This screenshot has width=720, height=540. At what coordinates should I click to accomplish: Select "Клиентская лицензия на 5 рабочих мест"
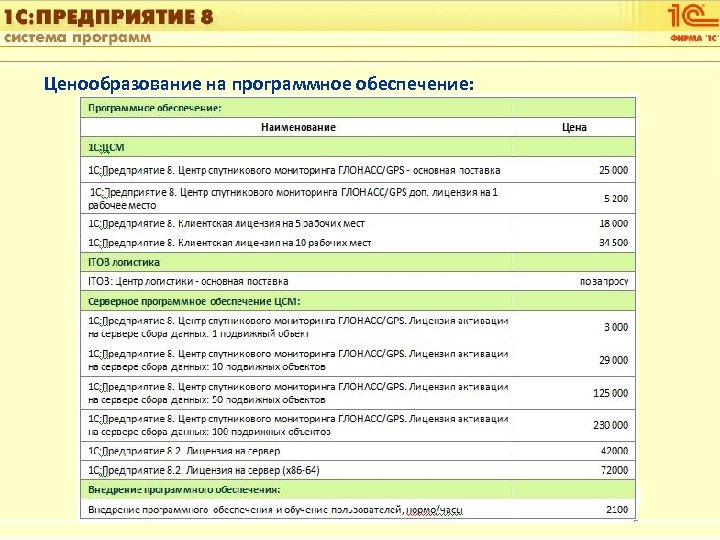pos(226,224)
